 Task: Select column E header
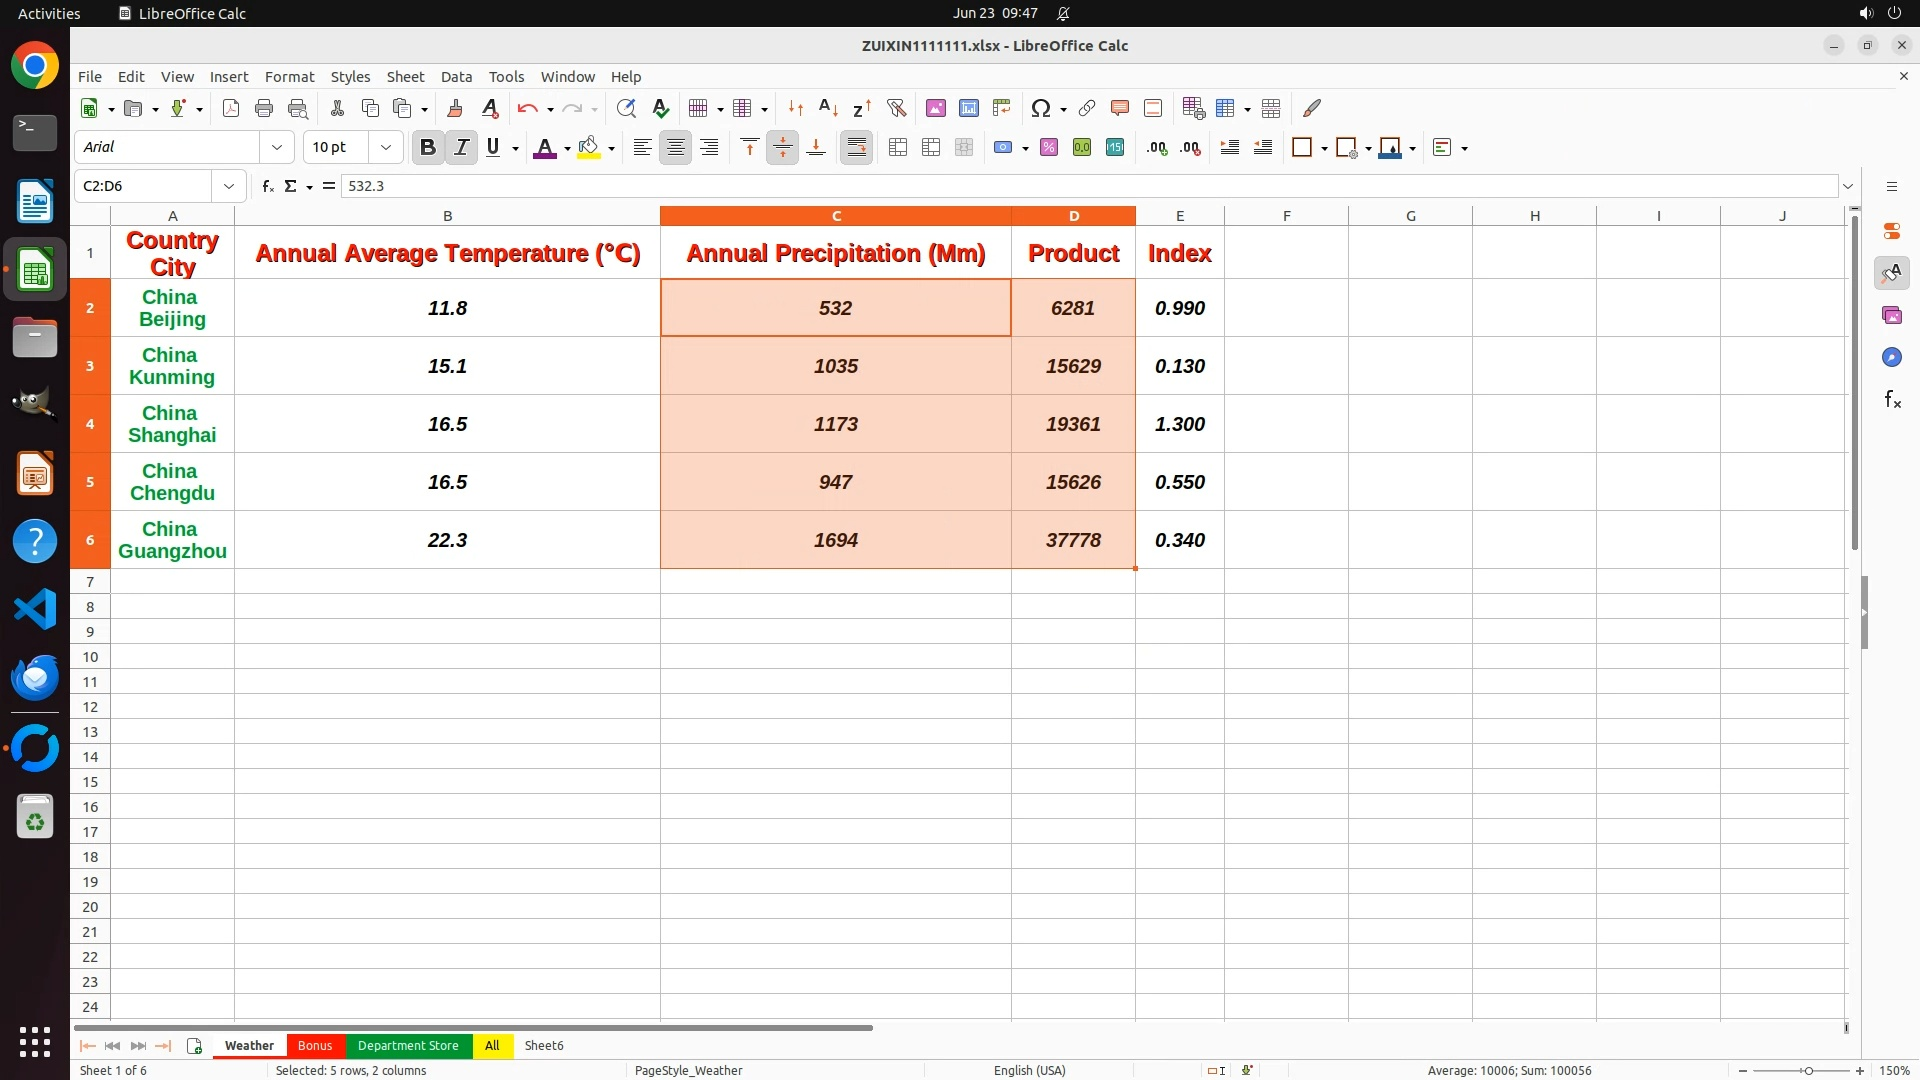click(x=1179, y=216)
